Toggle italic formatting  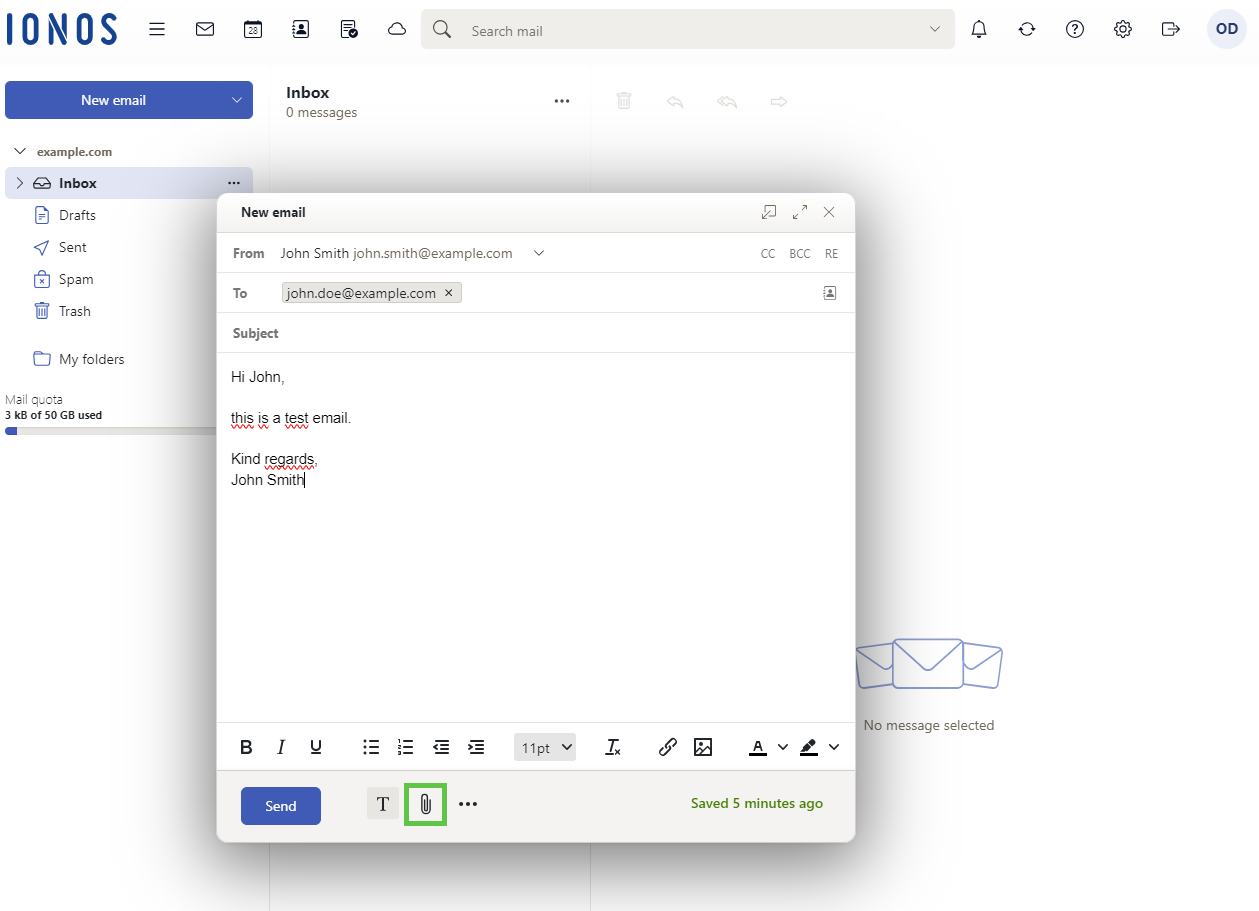coord(281,747)
